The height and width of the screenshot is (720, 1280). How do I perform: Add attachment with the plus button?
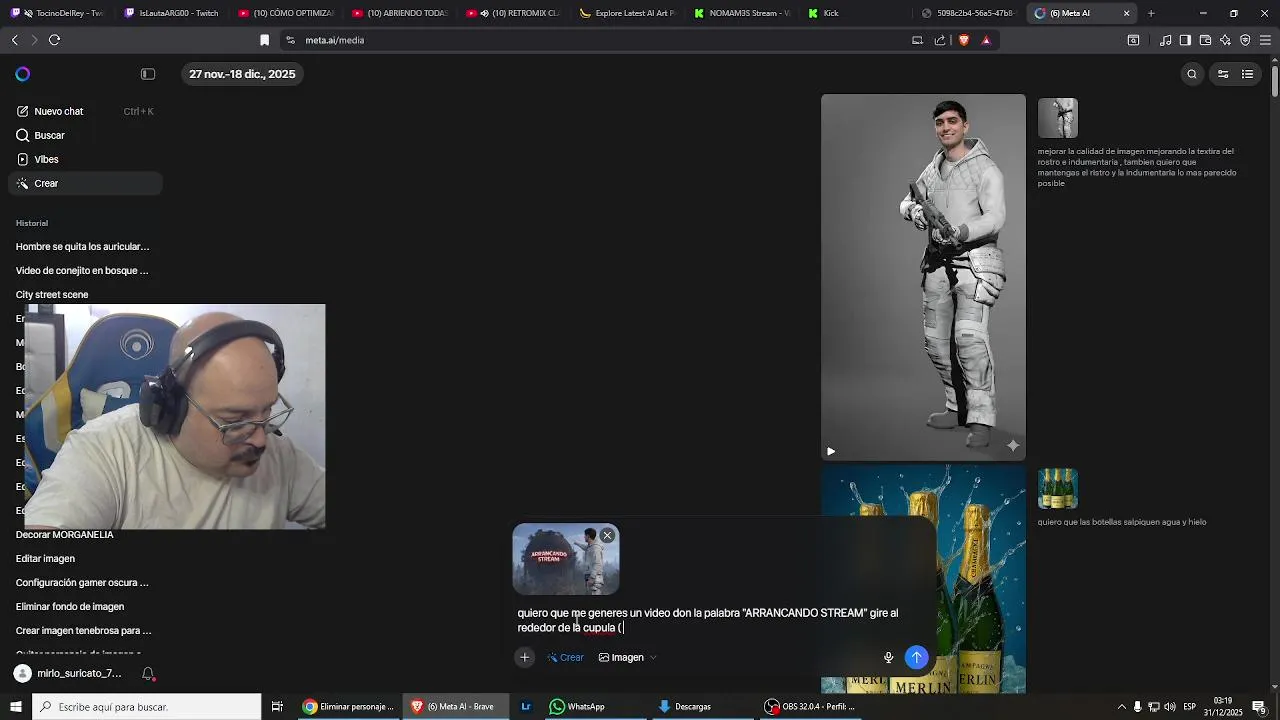(x=524, y=657)
